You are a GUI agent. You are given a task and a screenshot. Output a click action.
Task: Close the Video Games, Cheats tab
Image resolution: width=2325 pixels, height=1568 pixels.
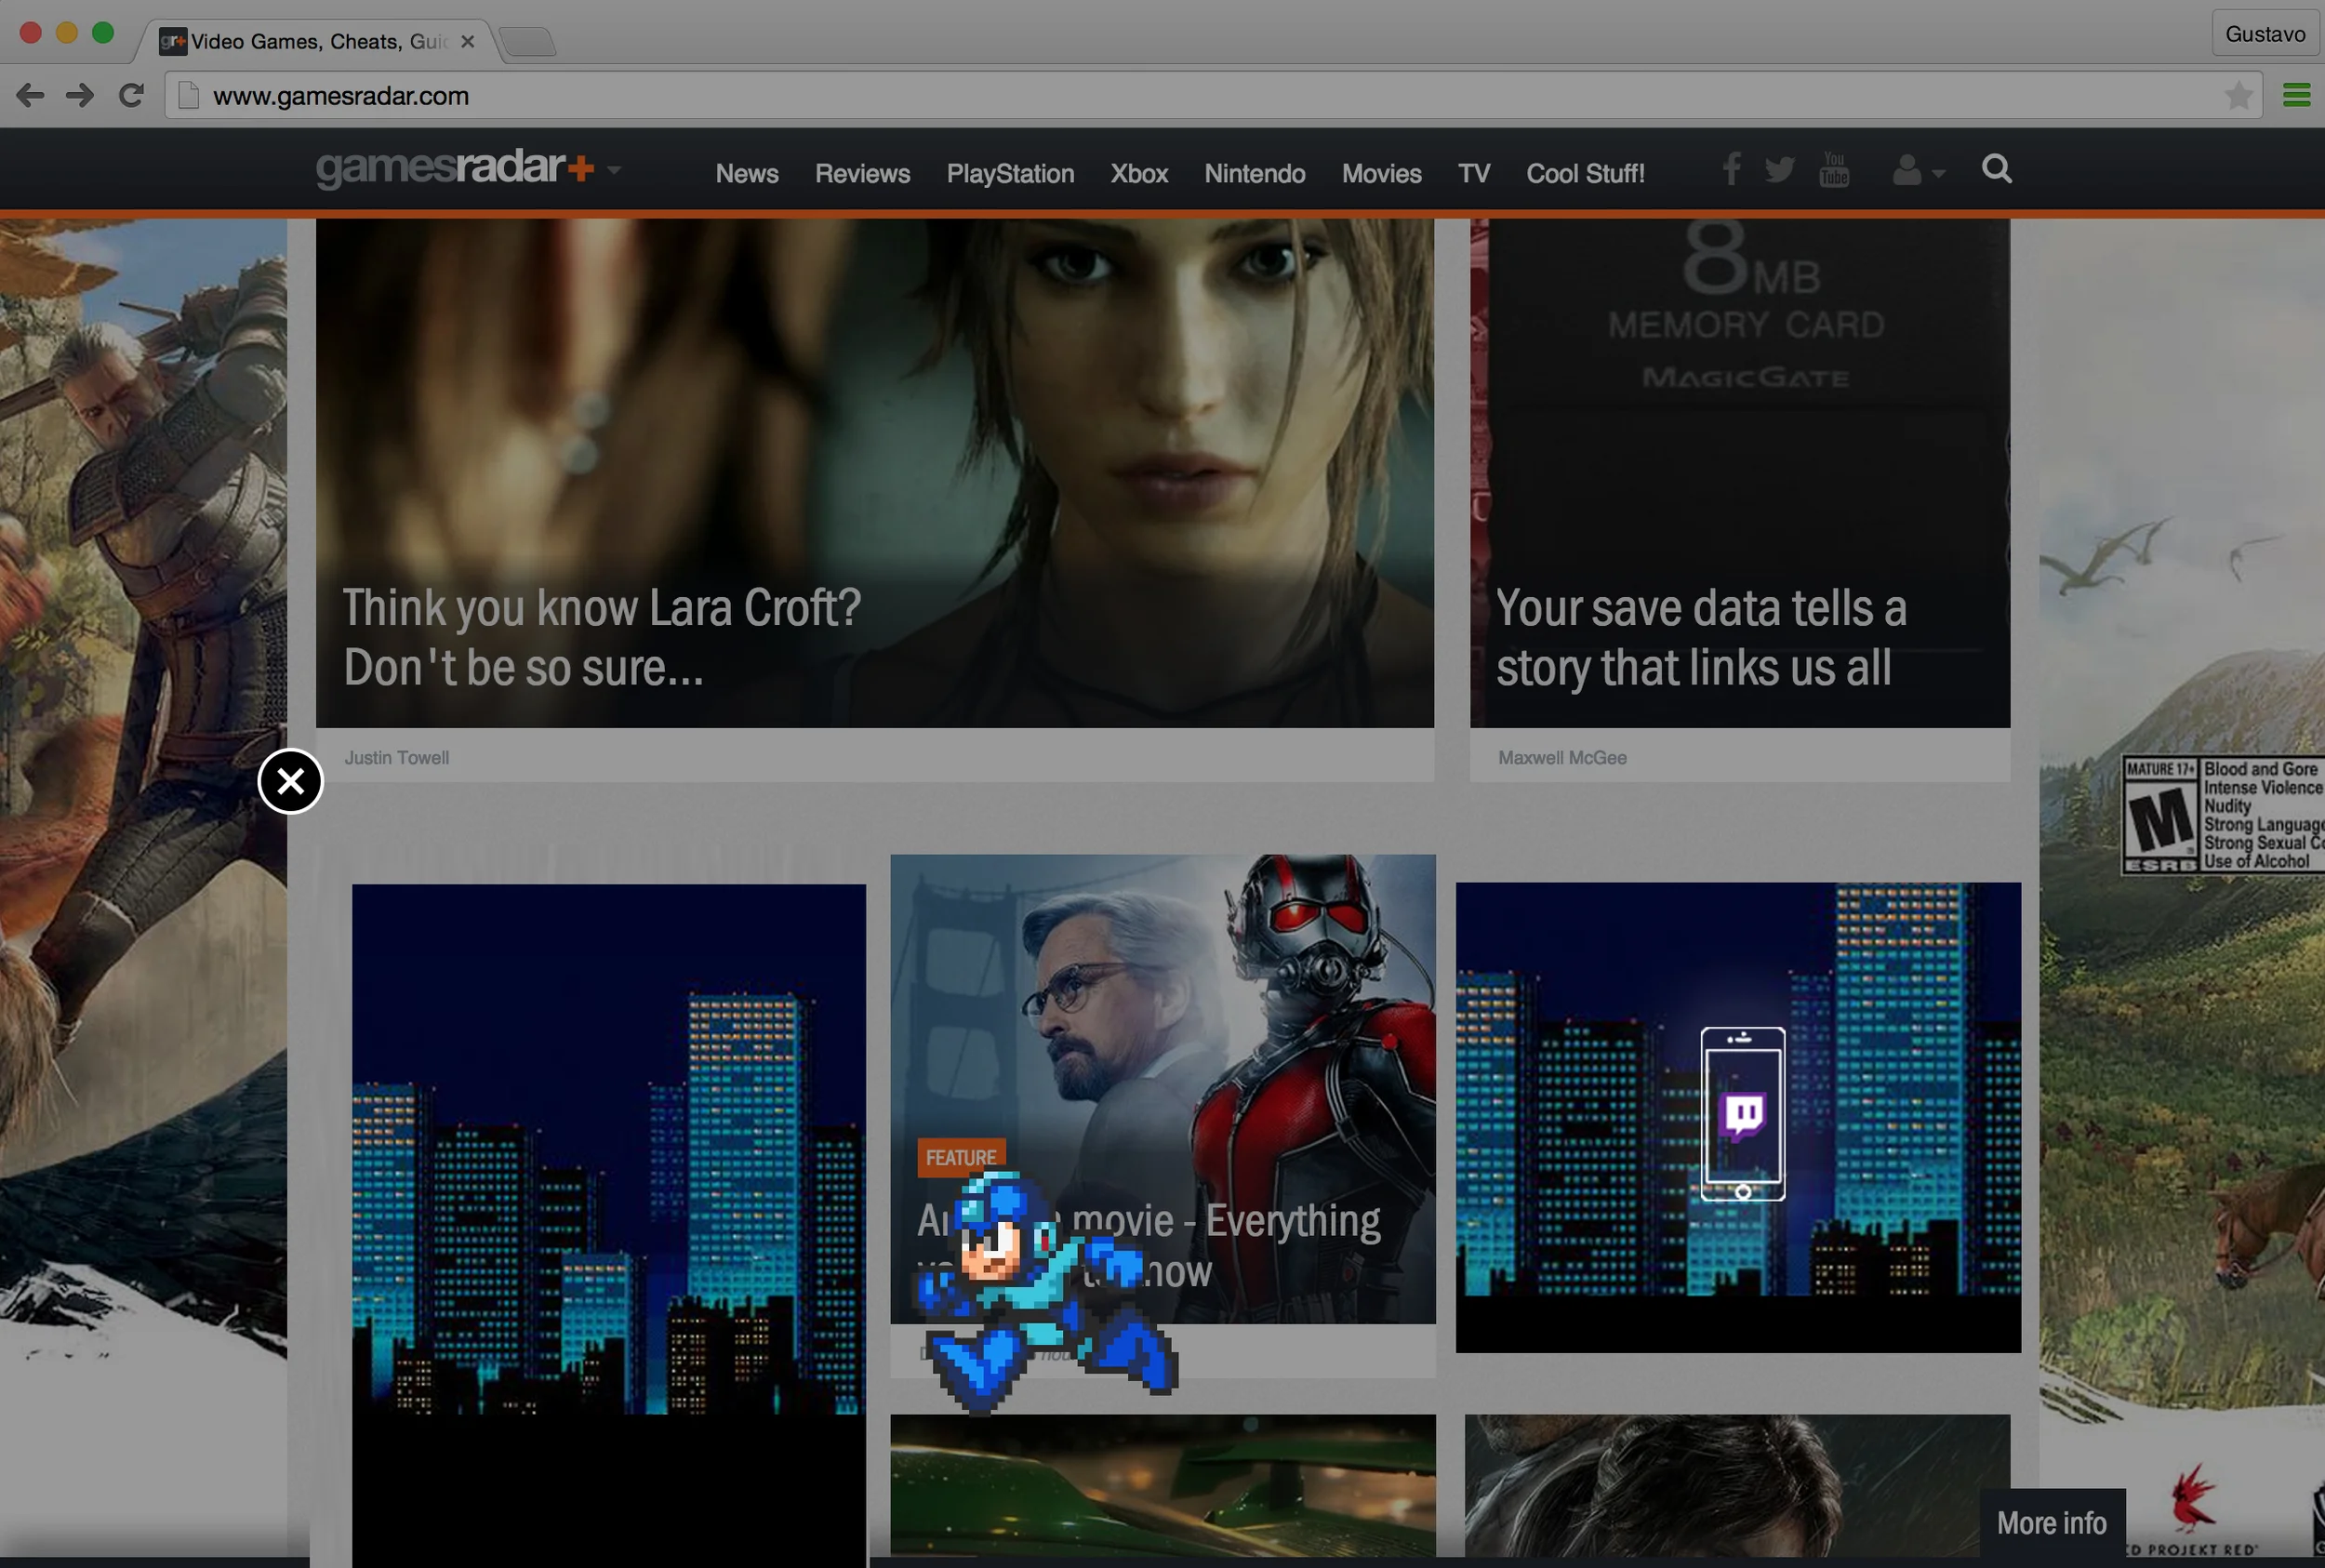467,41
